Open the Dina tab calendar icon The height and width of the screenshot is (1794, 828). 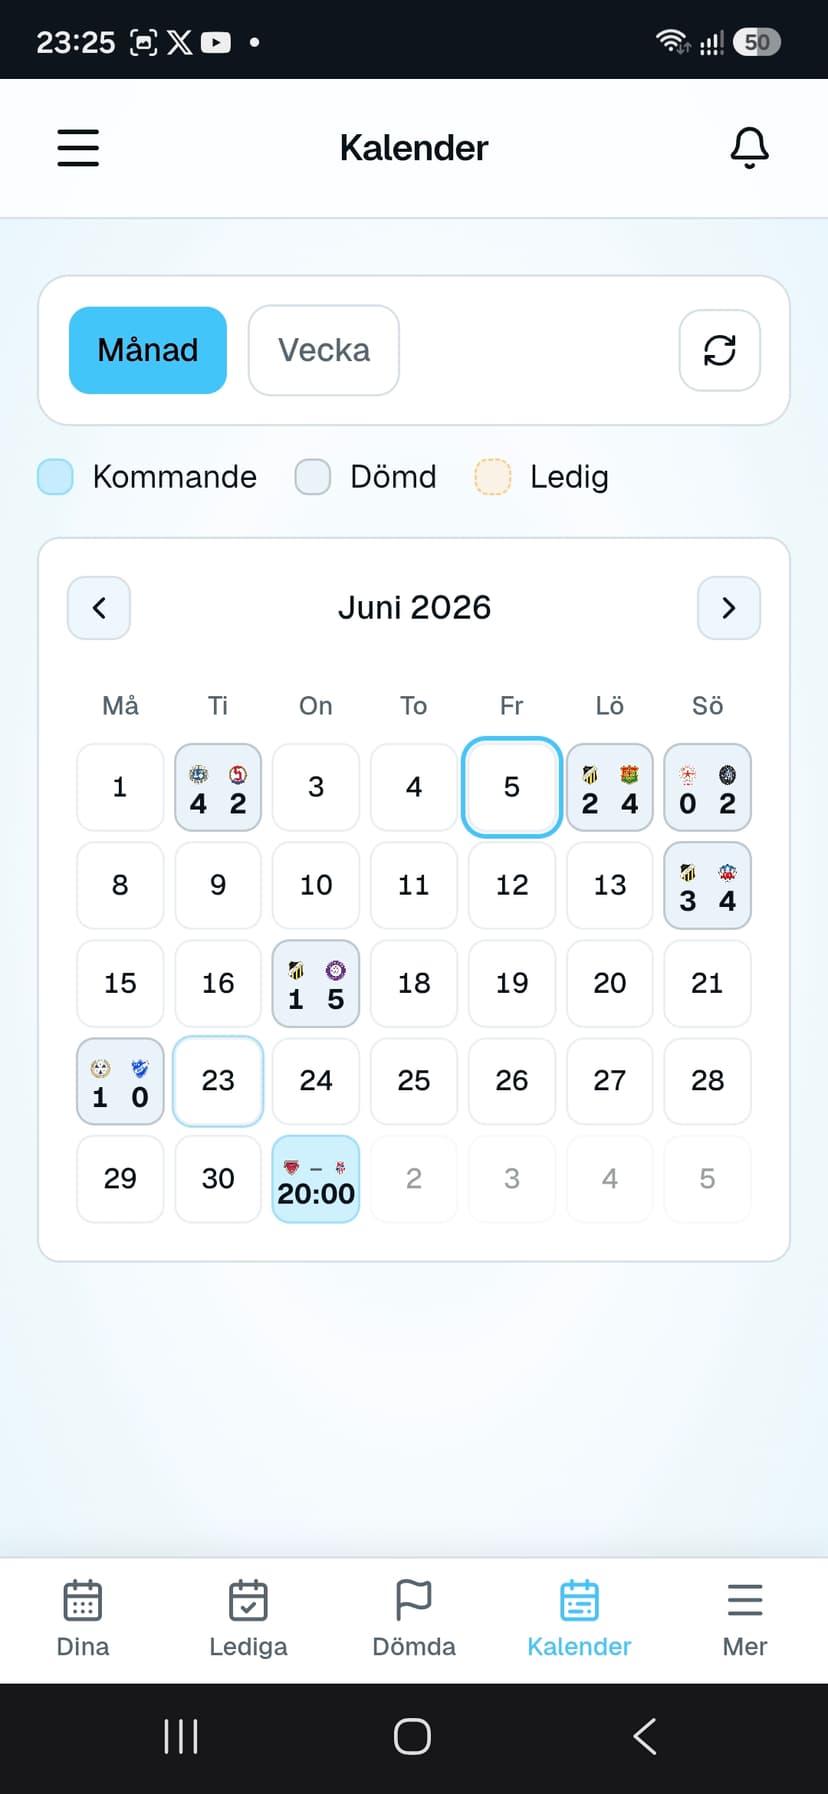click(x=83, y=1600)
